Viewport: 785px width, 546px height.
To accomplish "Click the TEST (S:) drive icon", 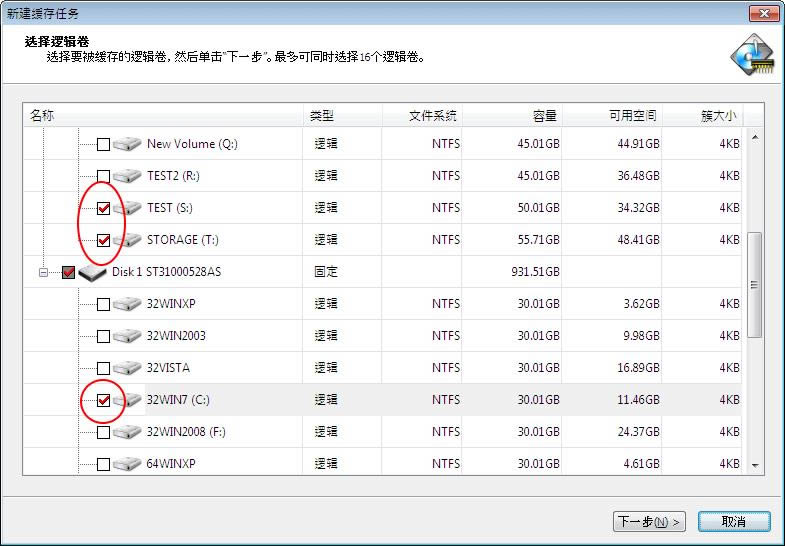I will (x=127, y=208).
